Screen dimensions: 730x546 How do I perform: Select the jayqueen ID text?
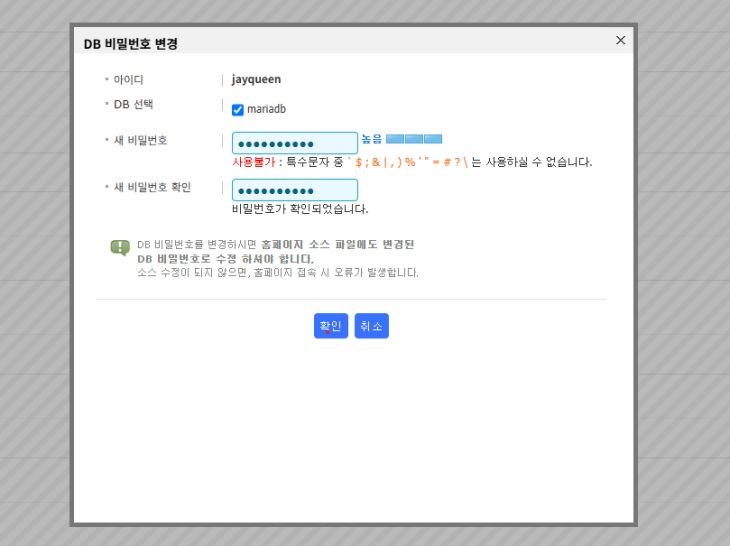point(256,79)
